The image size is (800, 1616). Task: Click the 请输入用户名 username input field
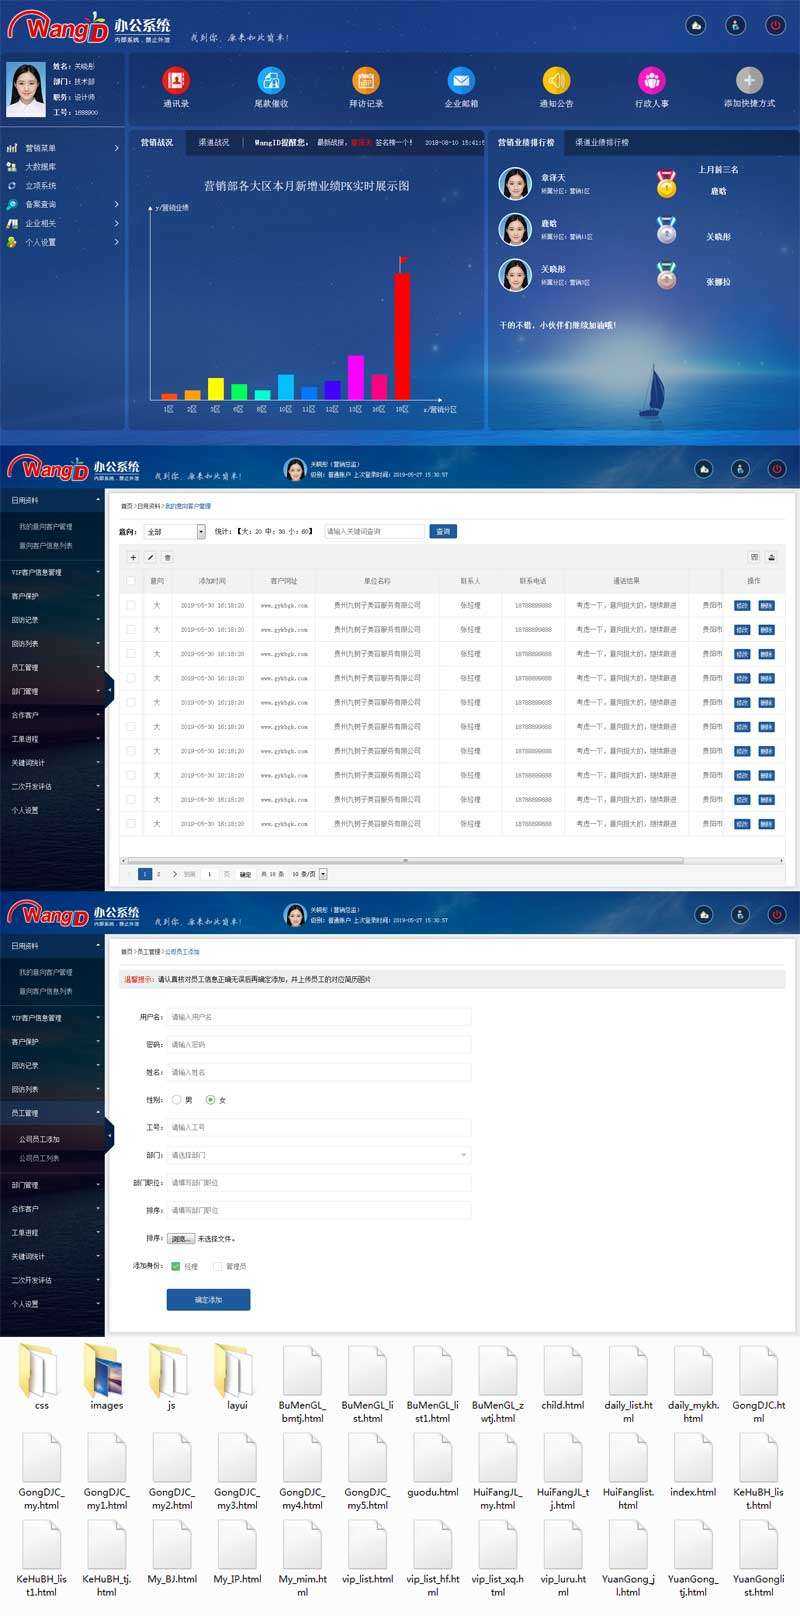pos(318,1017)
